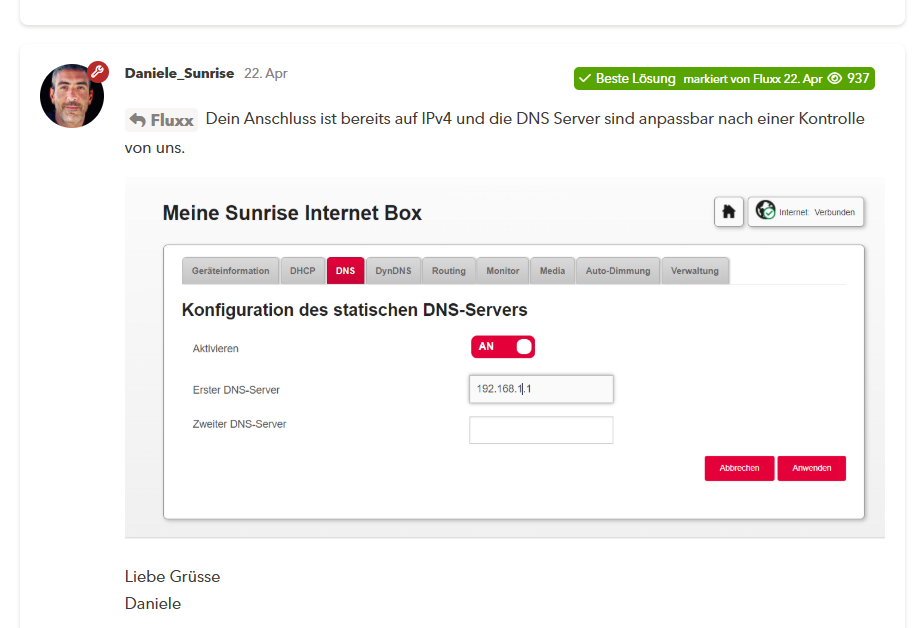
Task: Click the home icon button
Action: coord(729,212)
